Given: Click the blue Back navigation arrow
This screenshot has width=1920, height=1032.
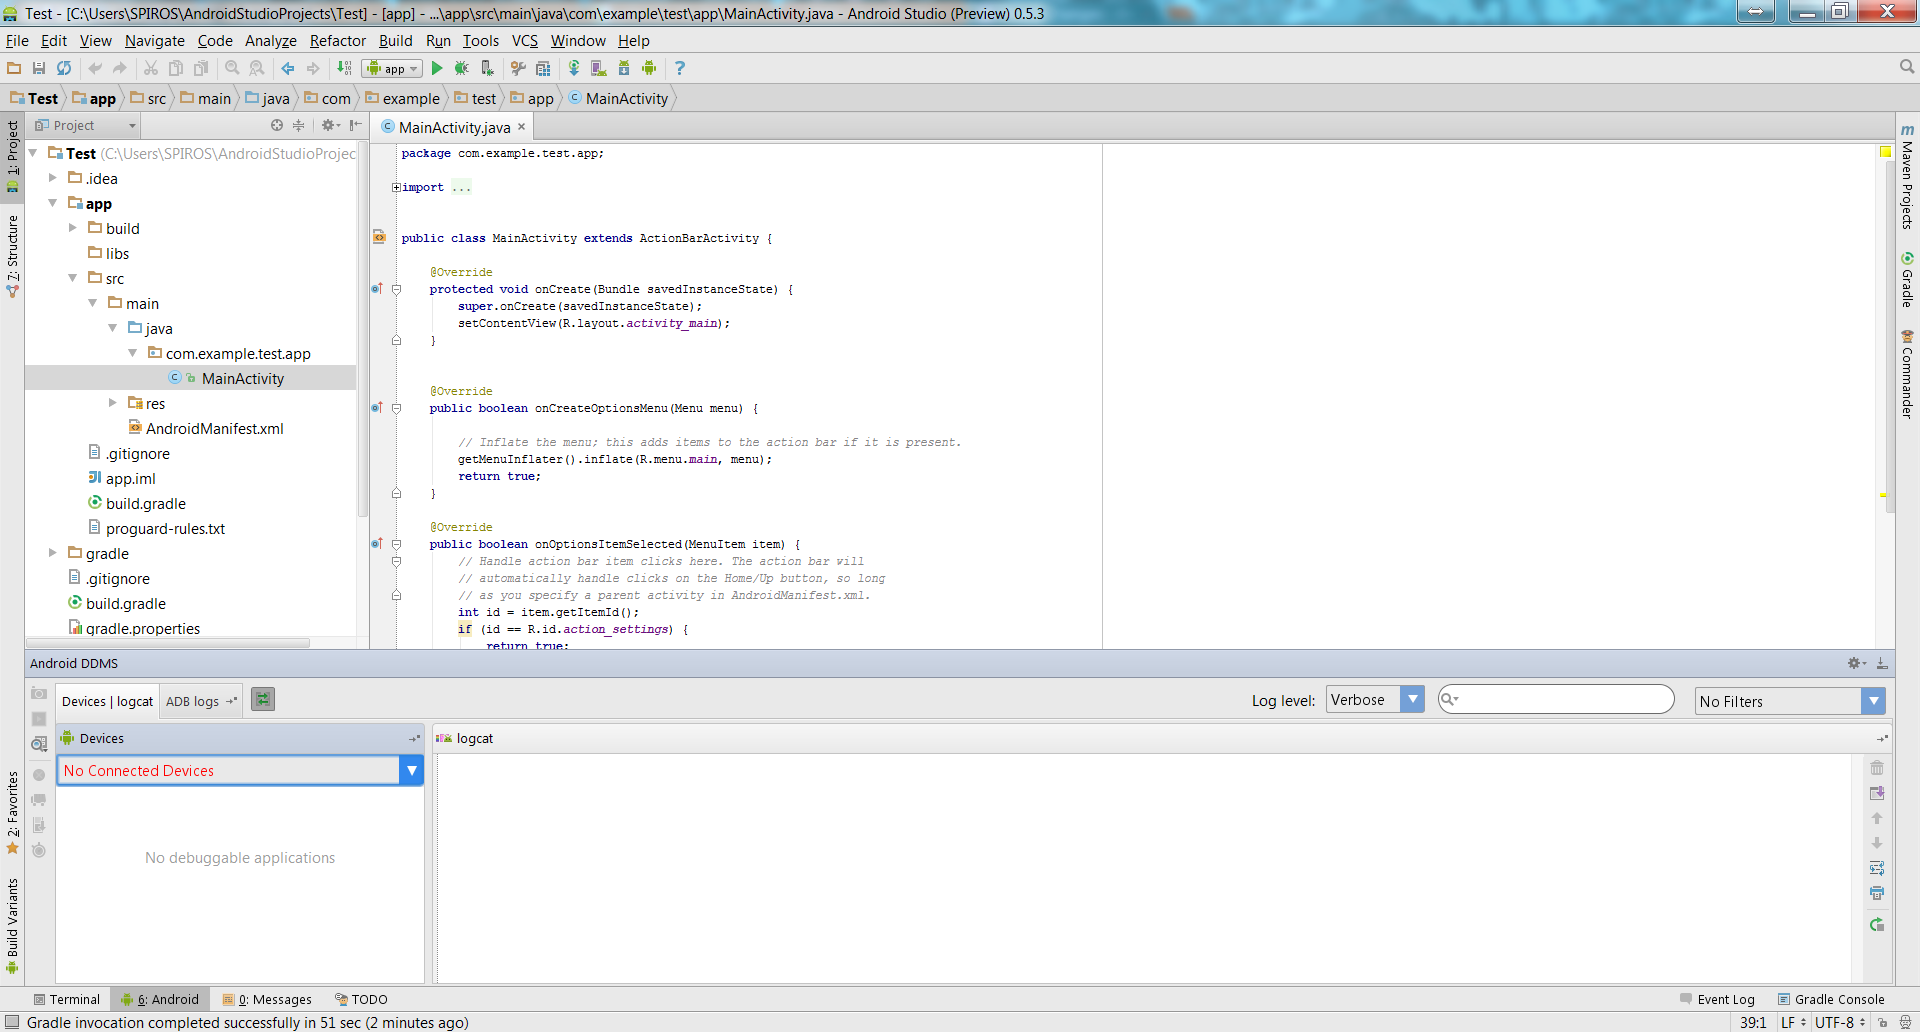Looking at the screenshot, I should pyautogui.click(x=288, y=68).
